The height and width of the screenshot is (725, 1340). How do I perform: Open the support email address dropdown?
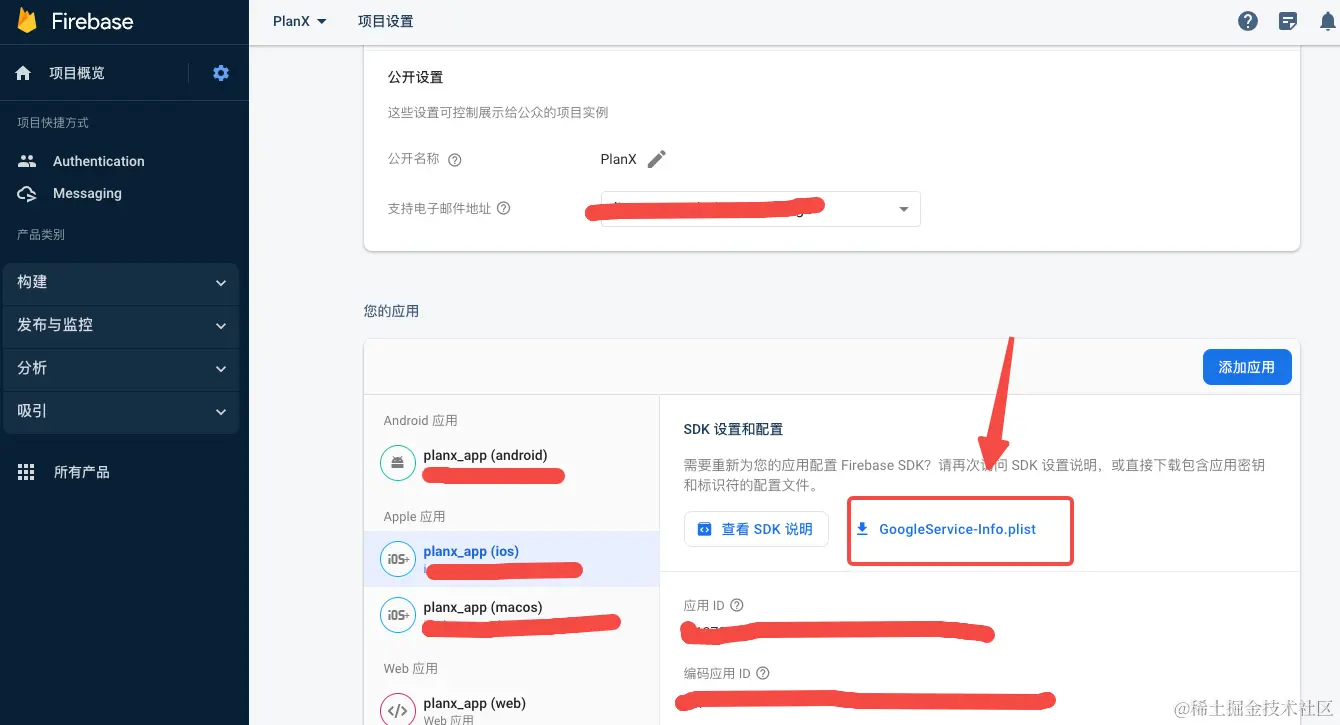click(x=760, y=209)
